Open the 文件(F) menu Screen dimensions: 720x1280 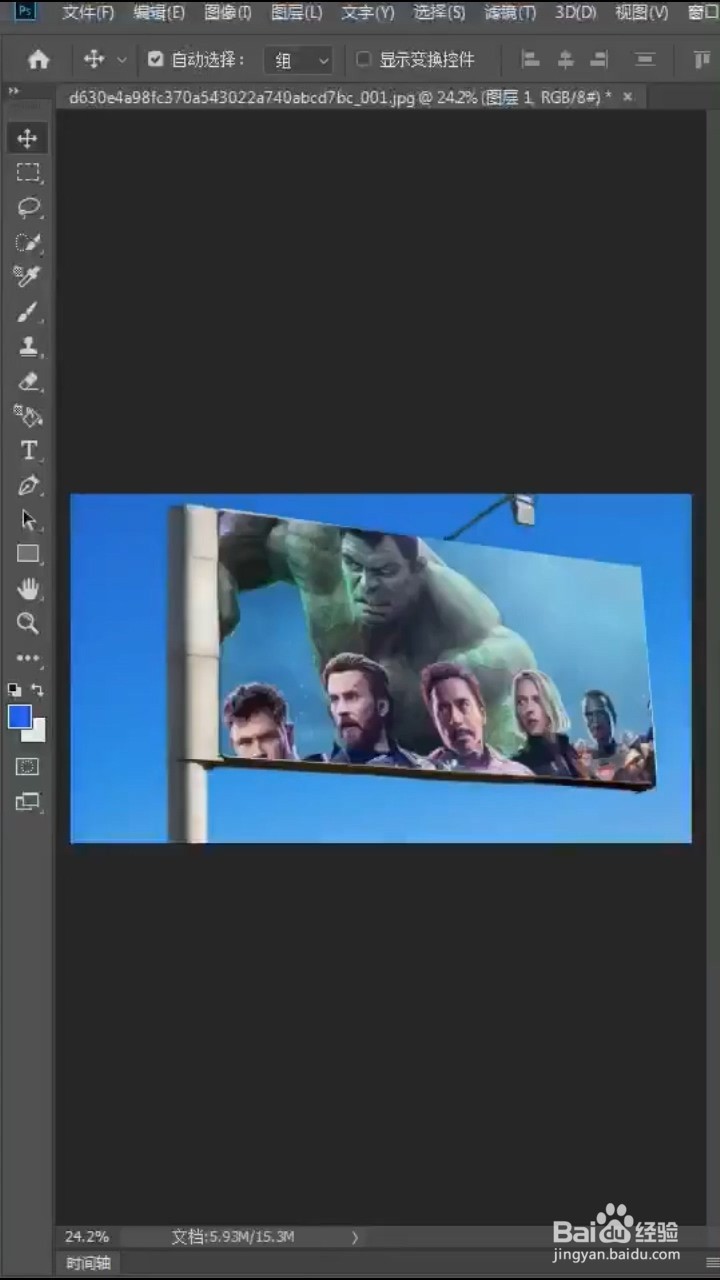(x=88, y=13)
